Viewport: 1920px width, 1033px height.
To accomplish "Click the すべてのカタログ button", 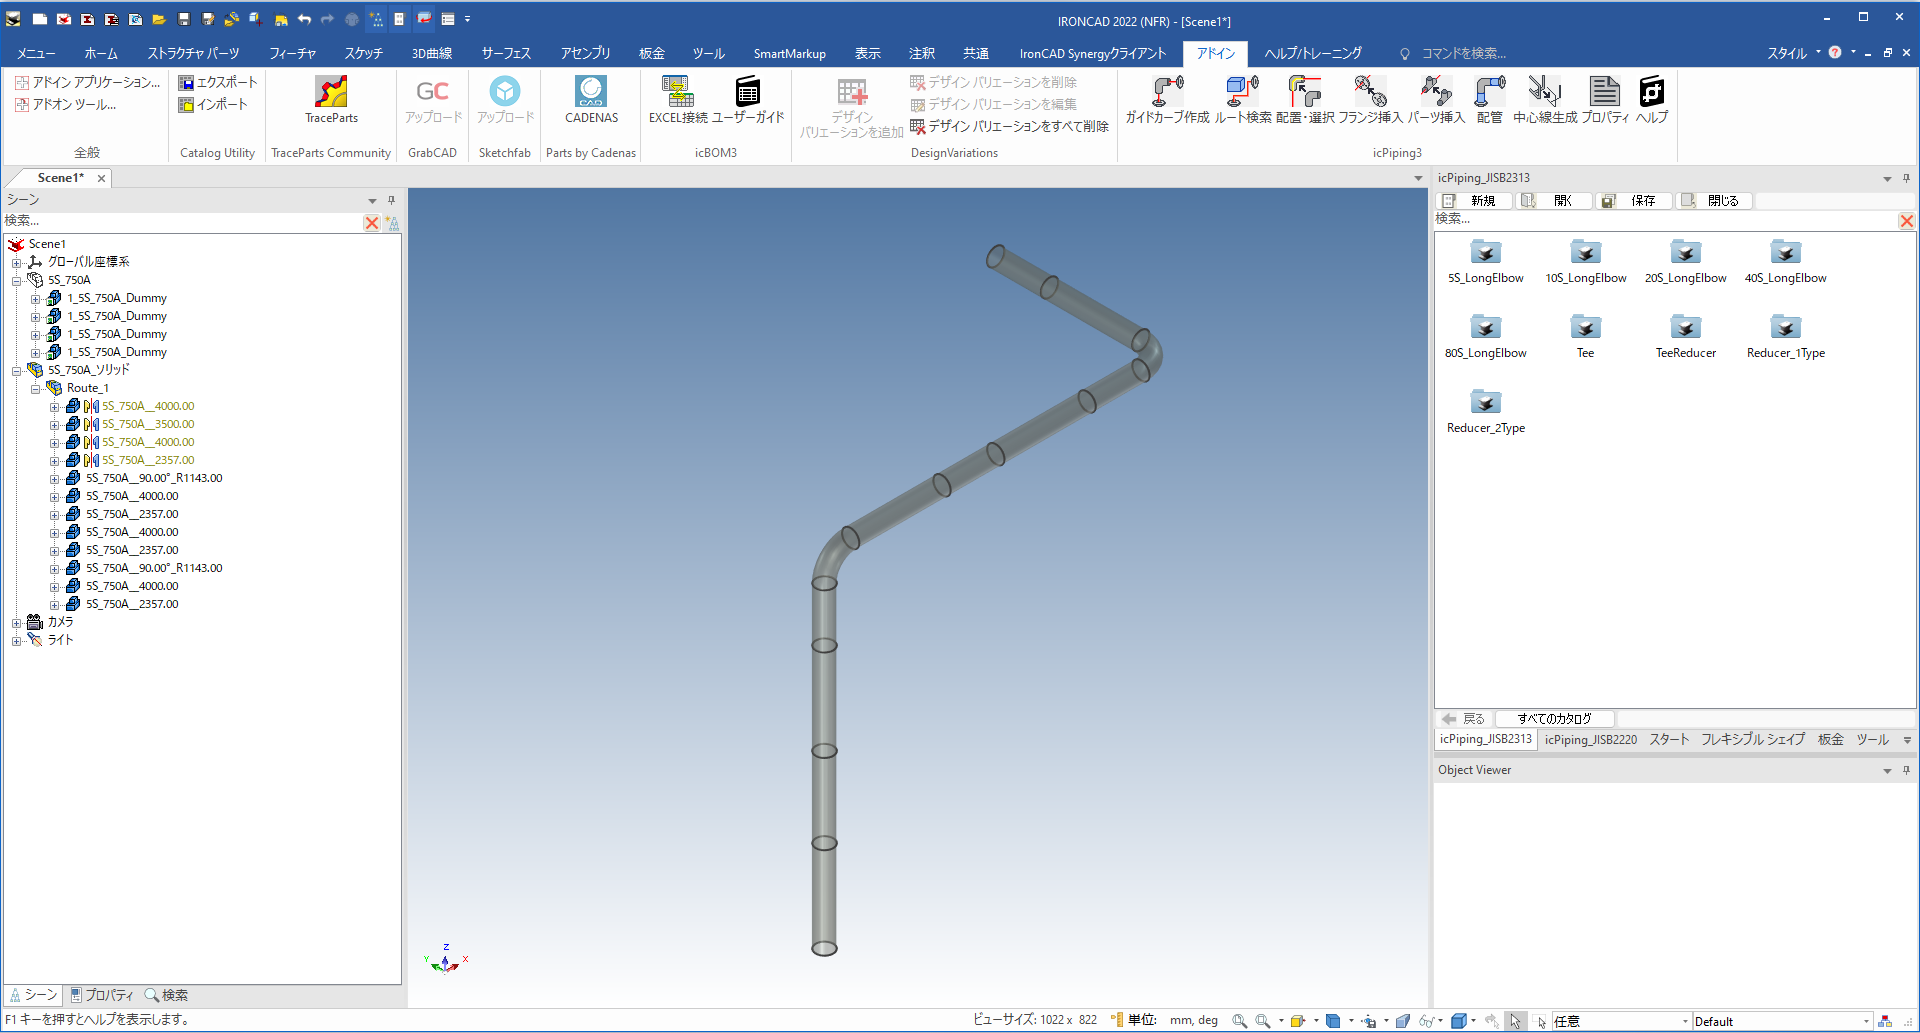I will tap(1553, 719).
